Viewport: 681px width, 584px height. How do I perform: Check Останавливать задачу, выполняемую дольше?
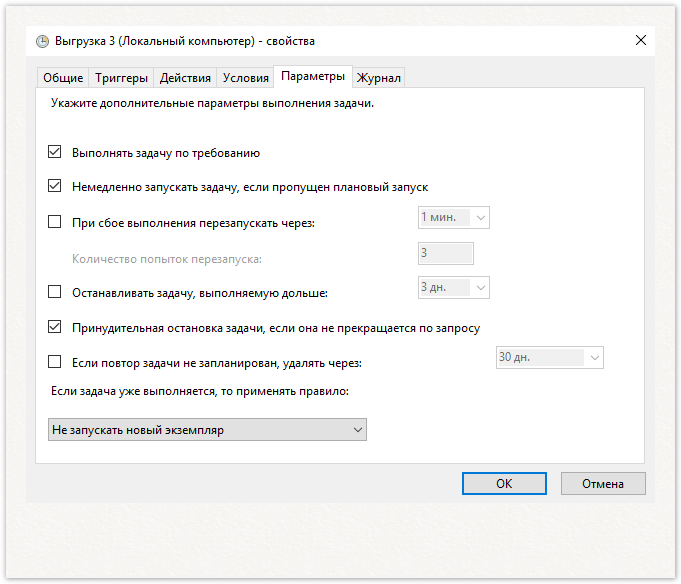[x=54, y=292]
